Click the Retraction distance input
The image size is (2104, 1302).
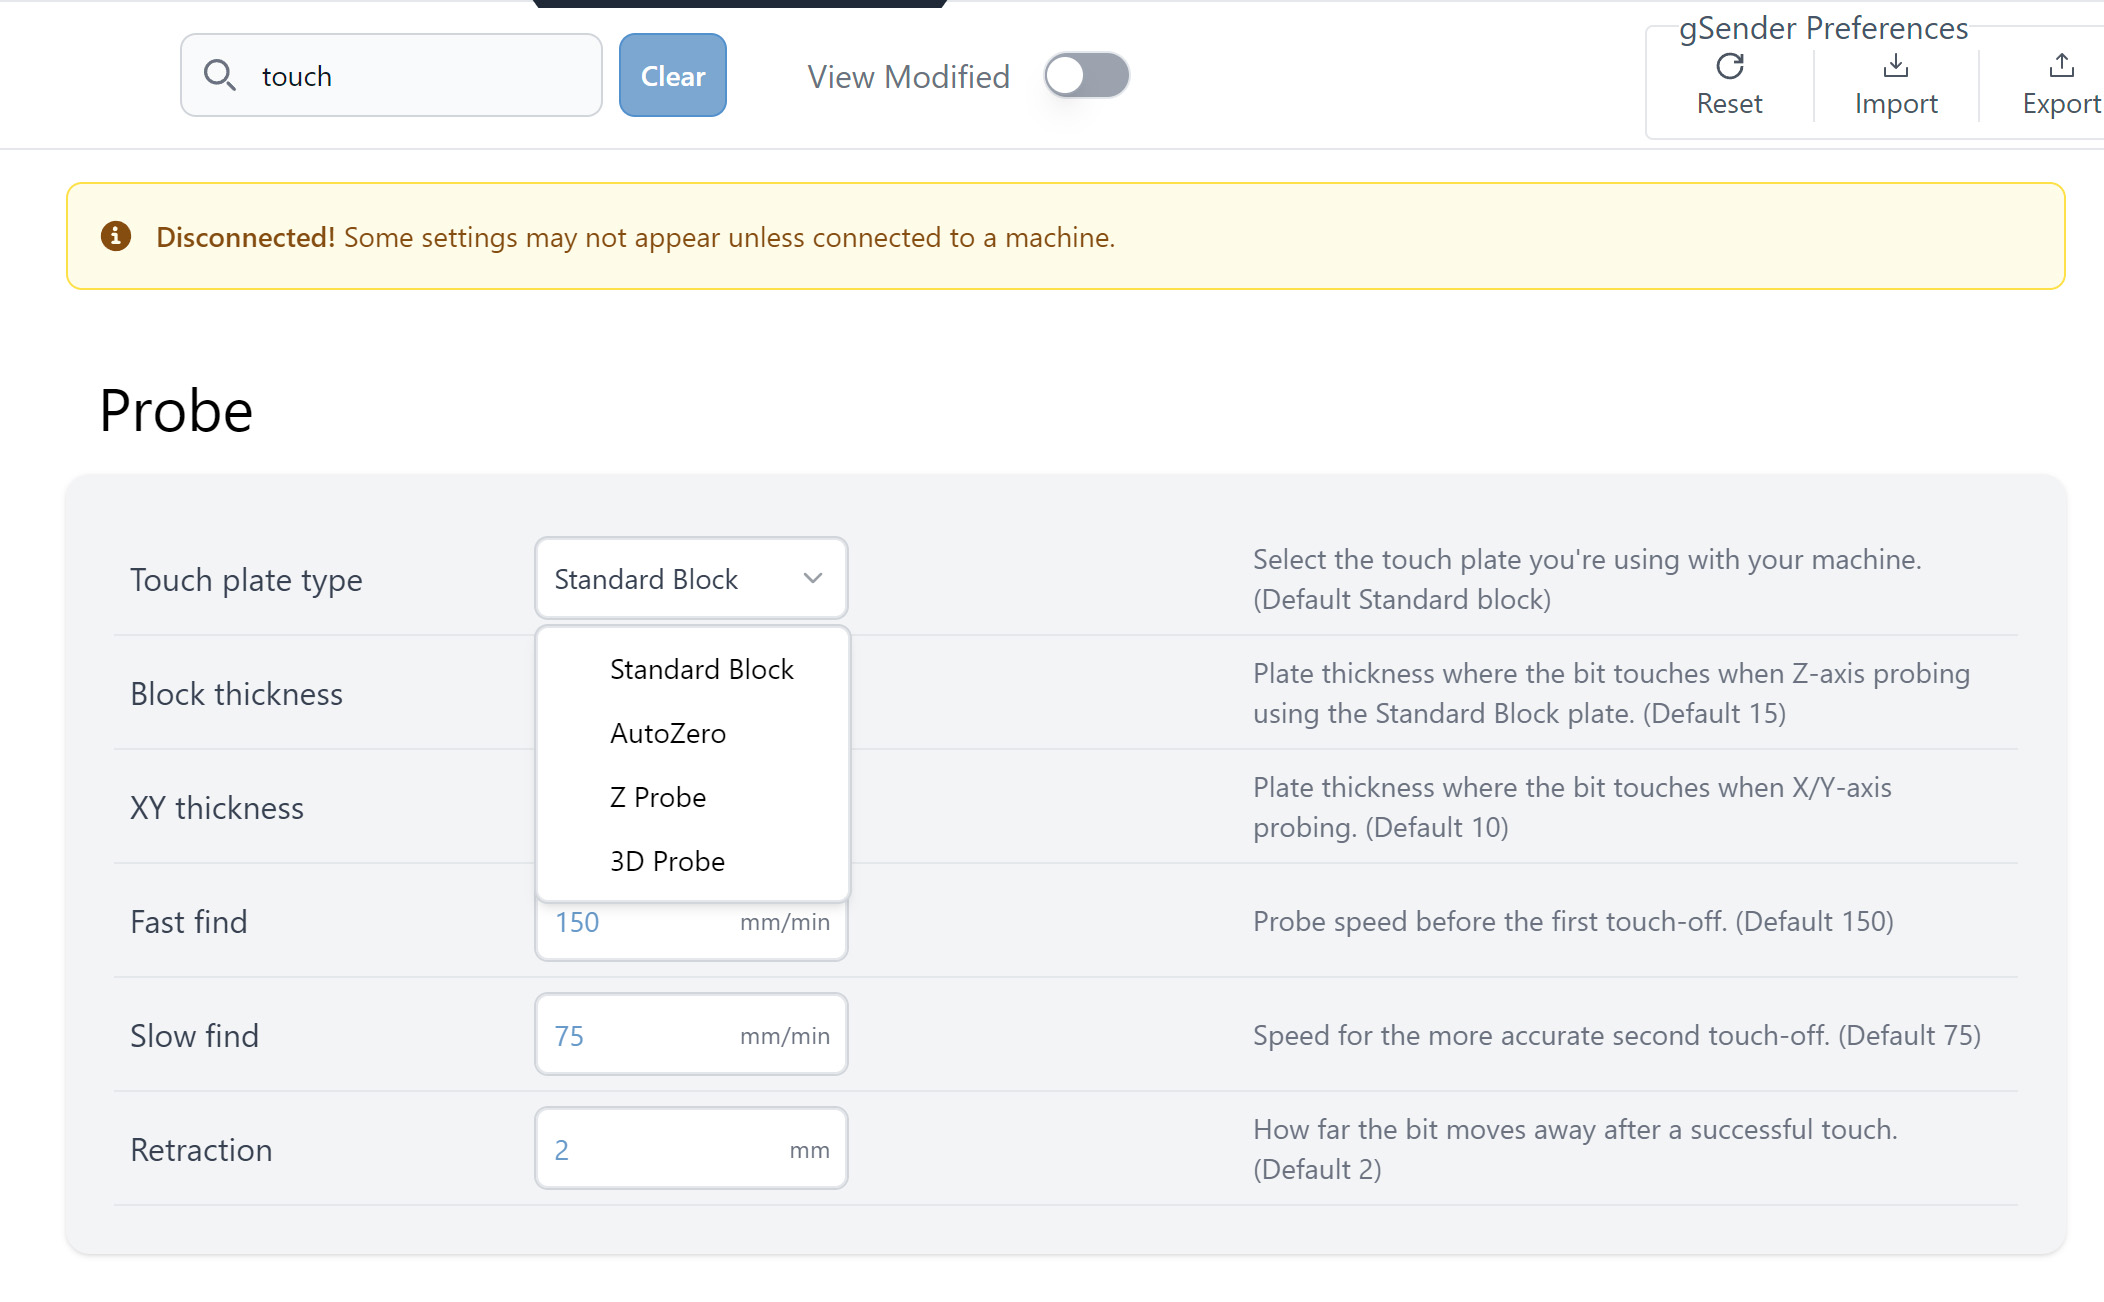[660, 1150]
